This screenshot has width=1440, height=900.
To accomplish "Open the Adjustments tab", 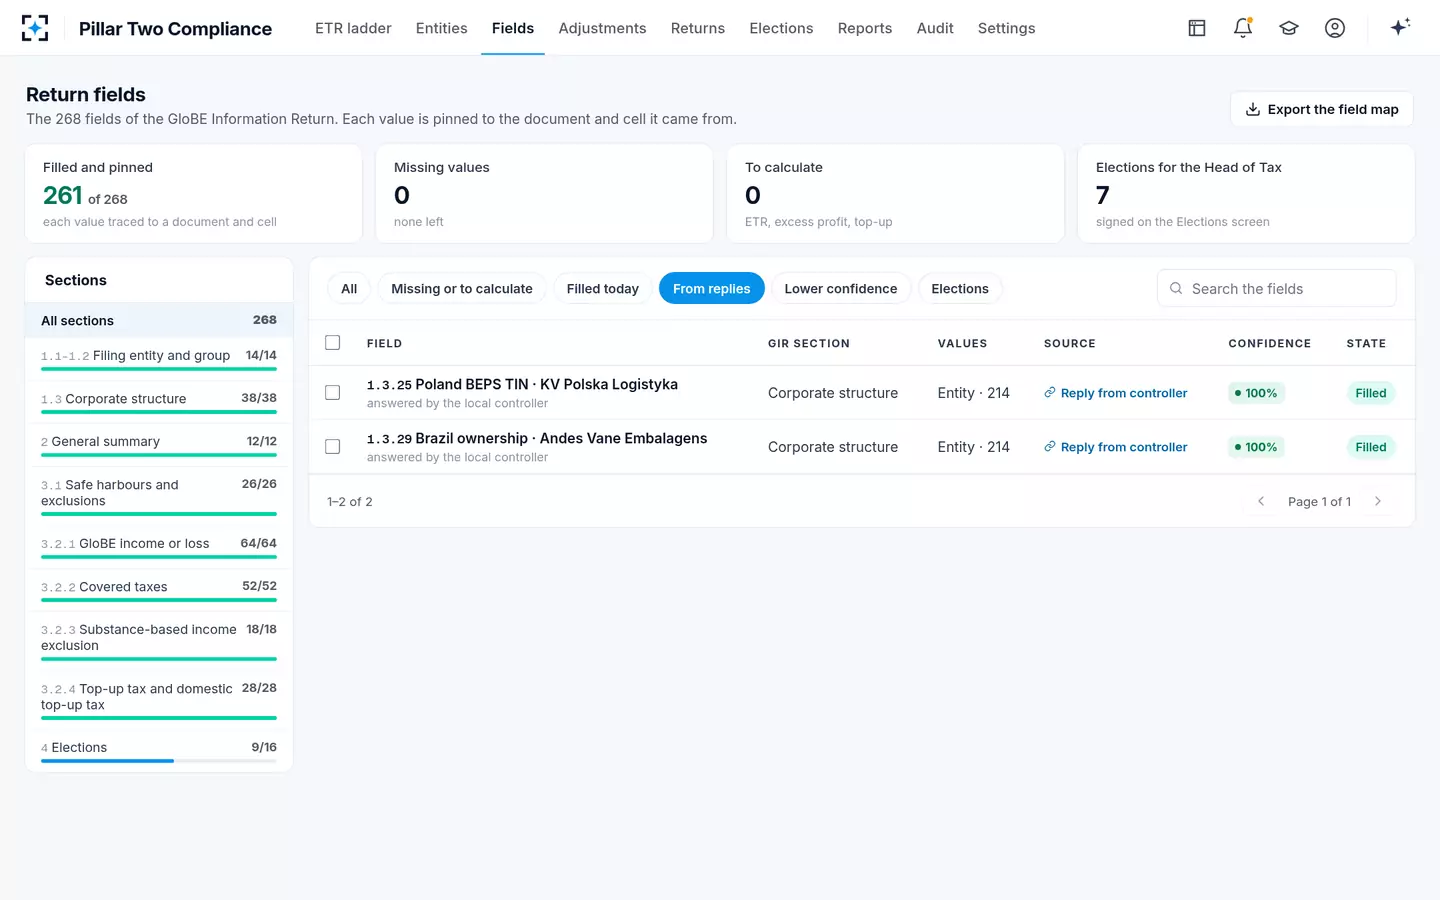I will coord(602,28).
